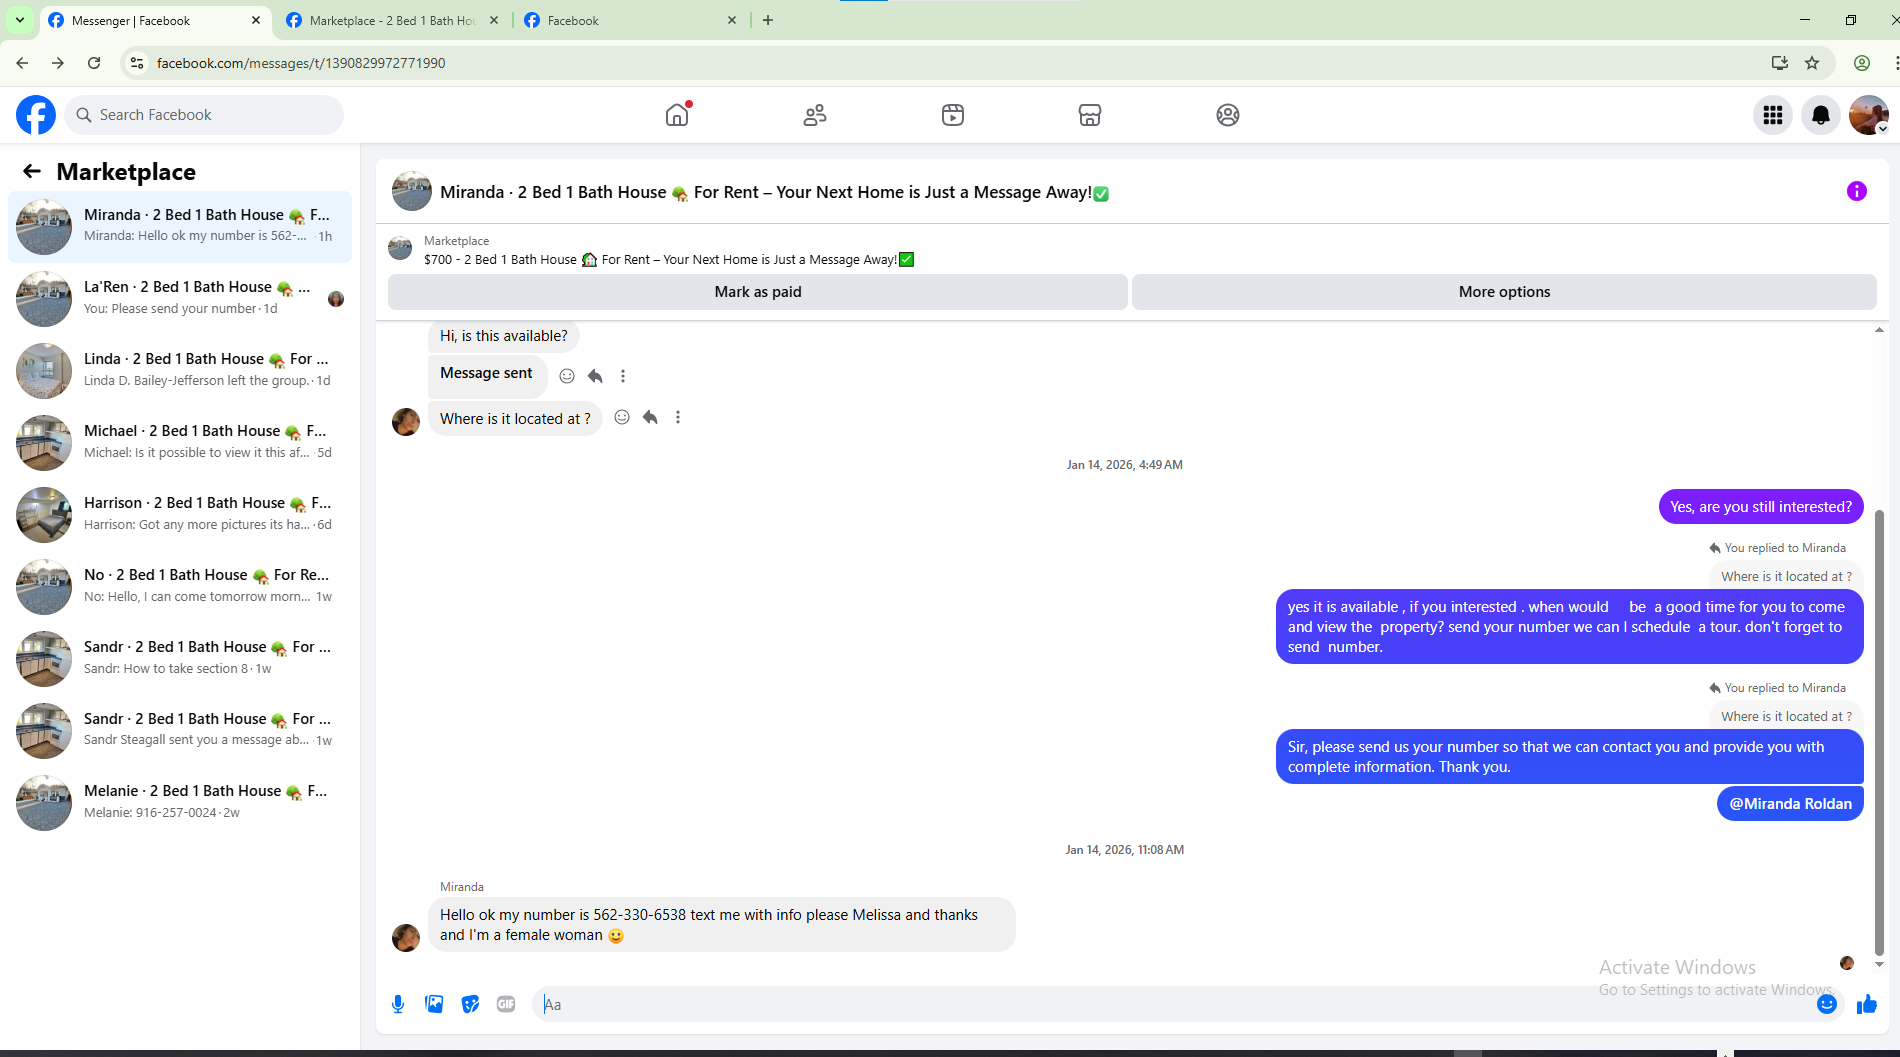Open the account profile picture menu

(x=1868, y=115)
